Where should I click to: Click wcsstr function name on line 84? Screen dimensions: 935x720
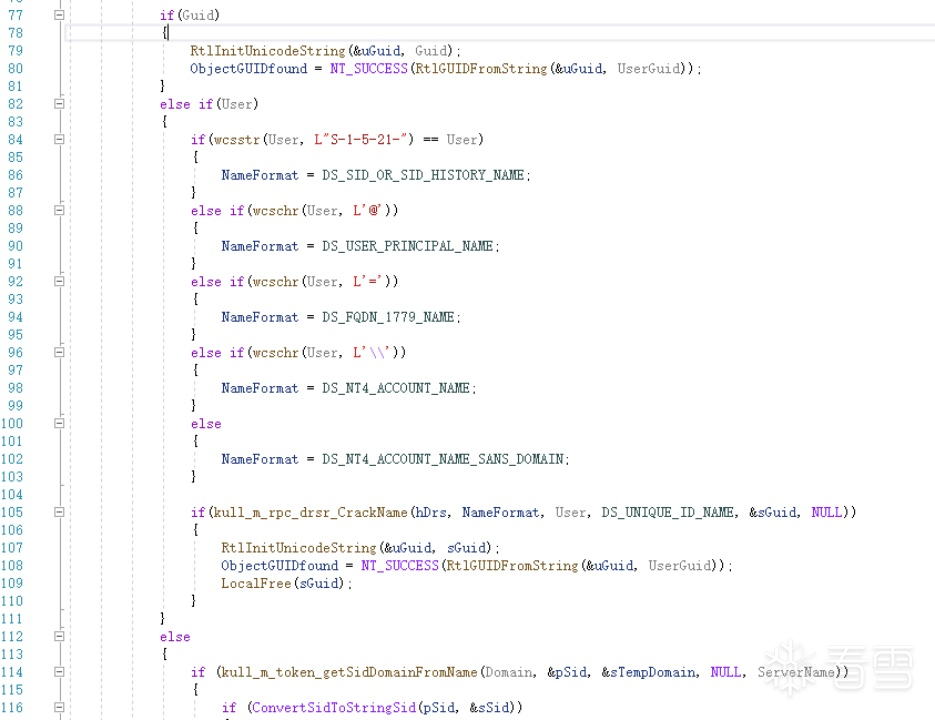[x=237, y=139]
